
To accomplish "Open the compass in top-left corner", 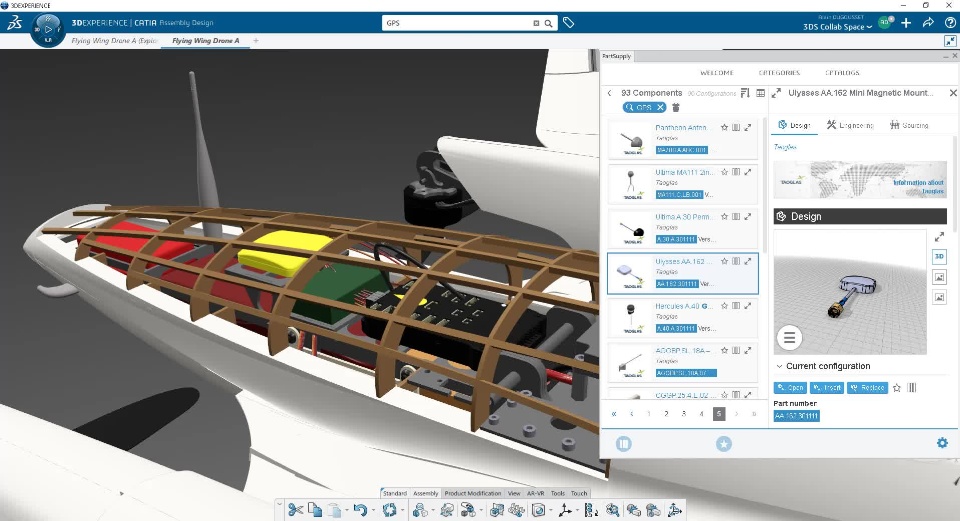I will click(48, 29).
